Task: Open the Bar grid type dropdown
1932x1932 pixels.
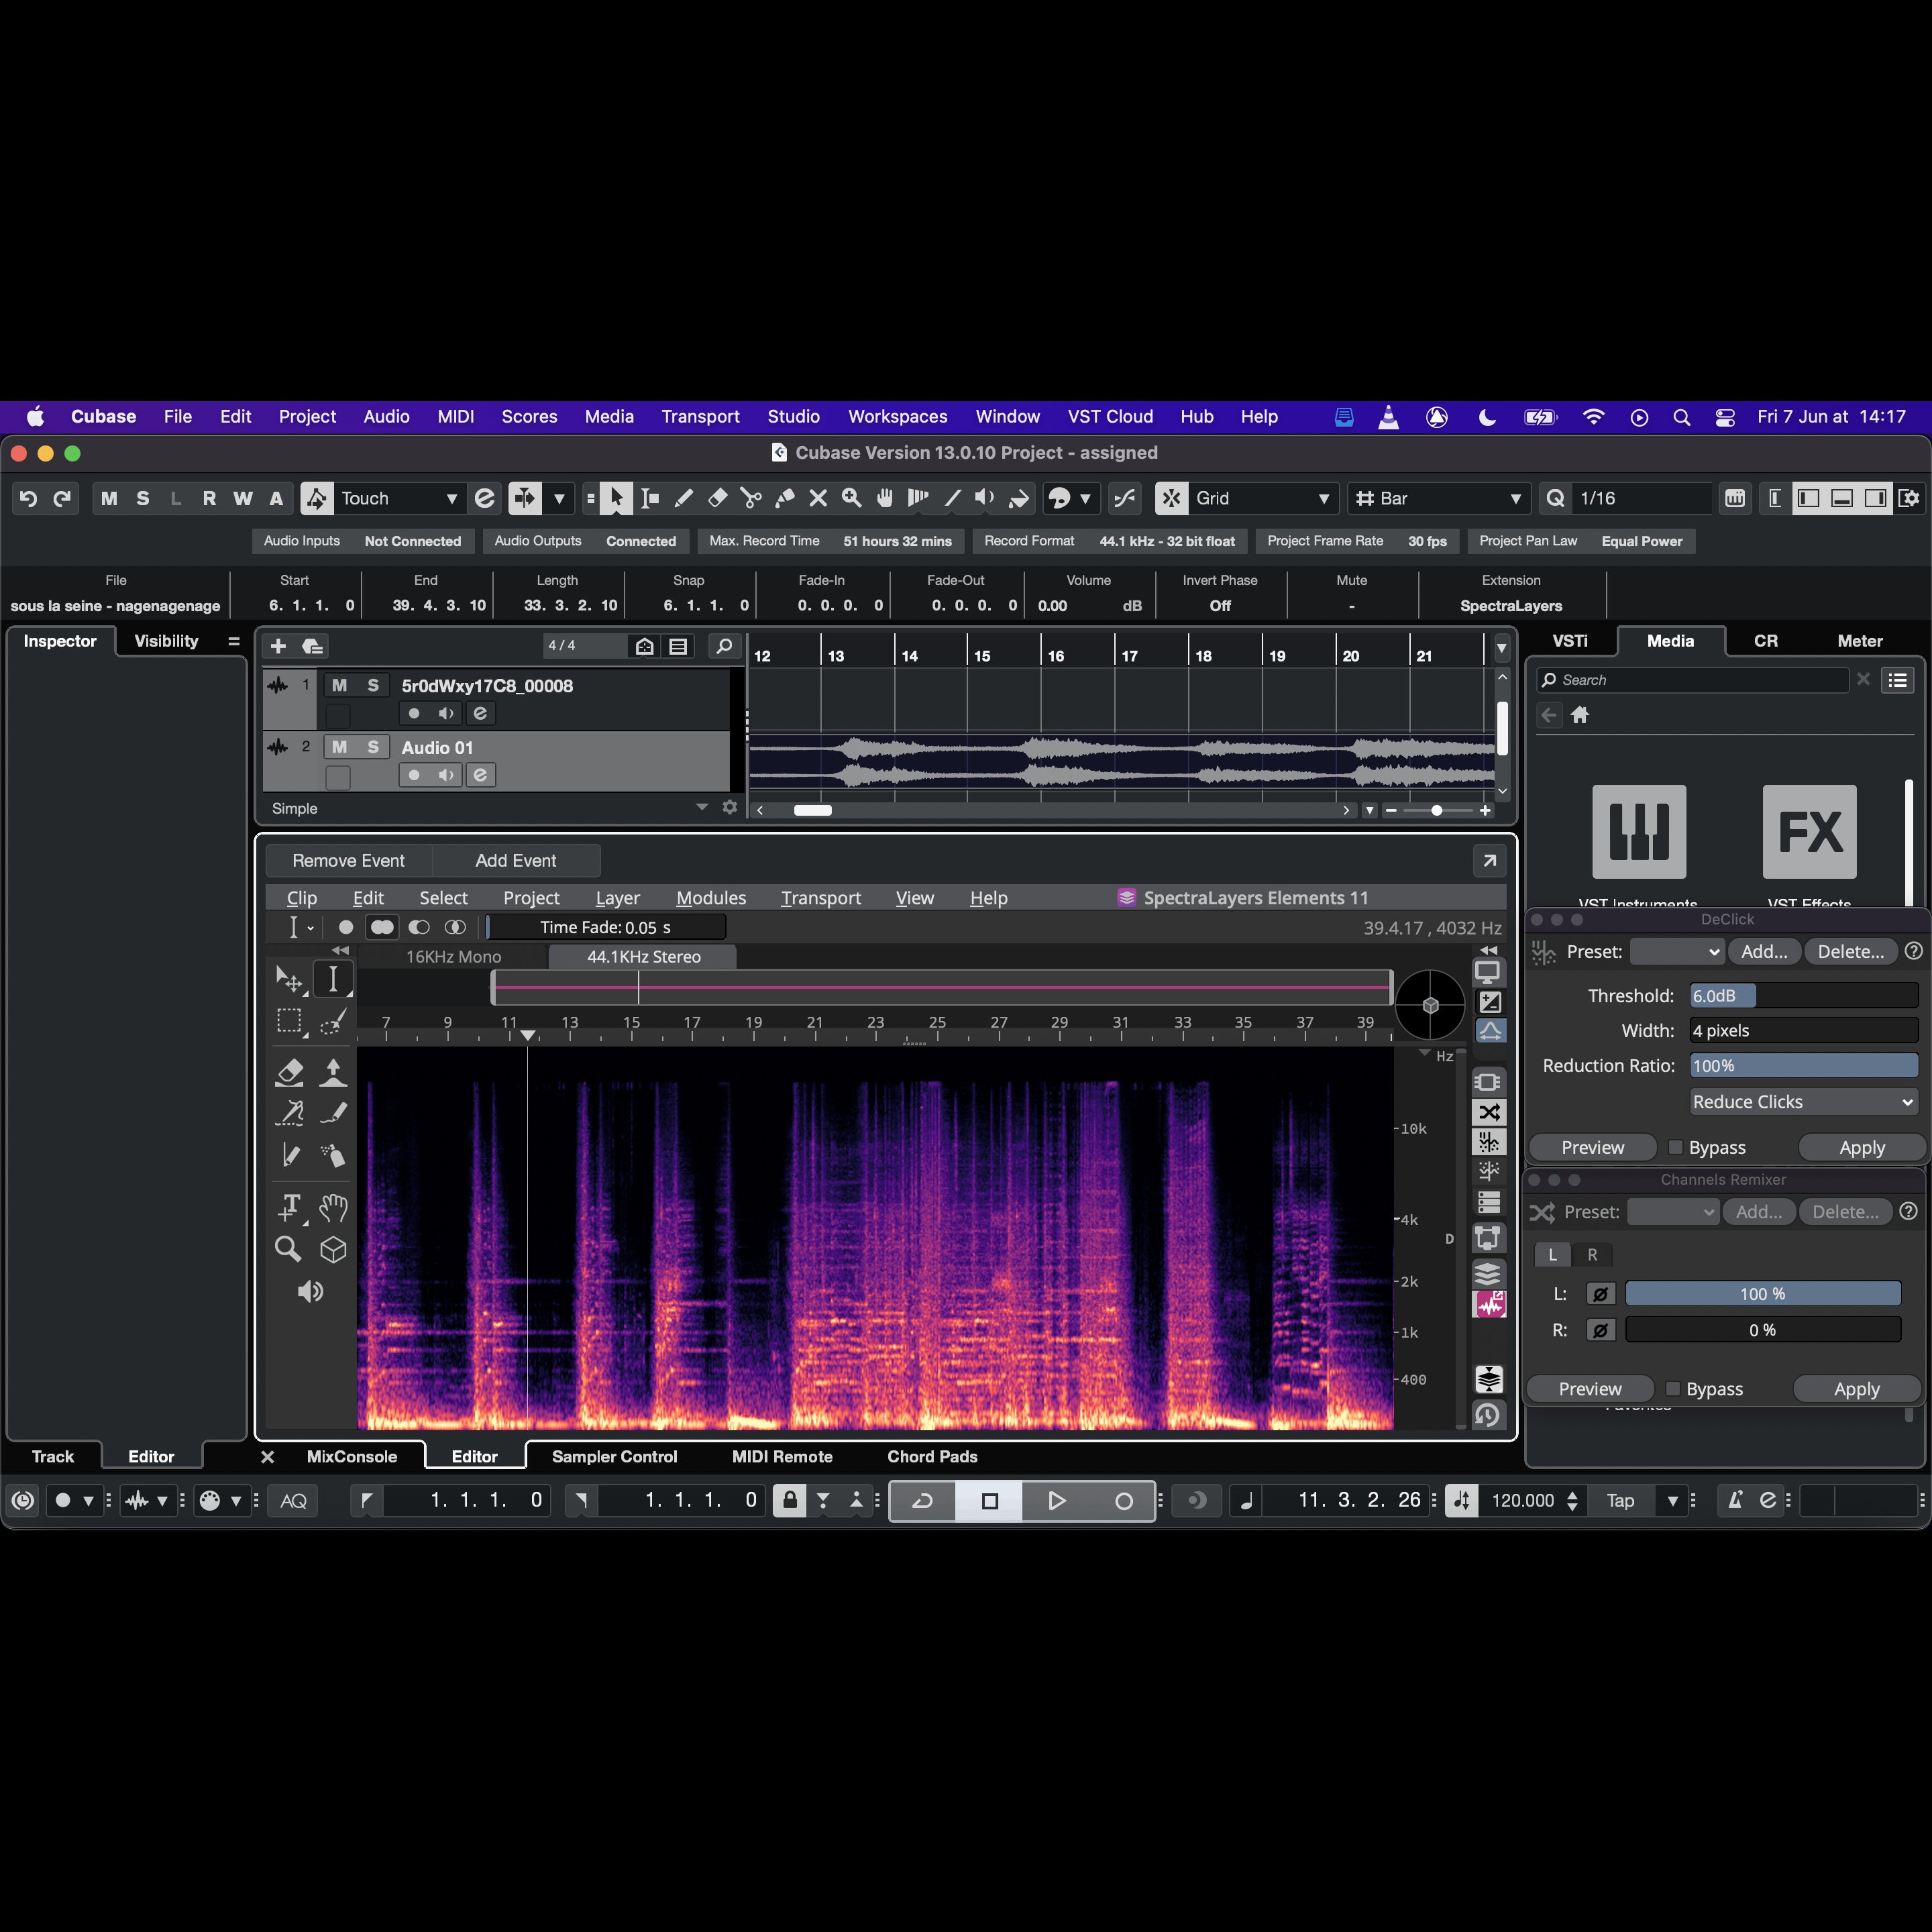Action: coord(1439,498)
